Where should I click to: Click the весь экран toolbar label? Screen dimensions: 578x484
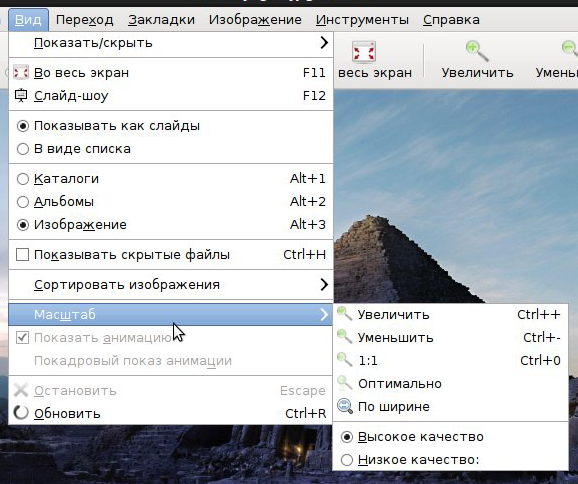point(375,73)
